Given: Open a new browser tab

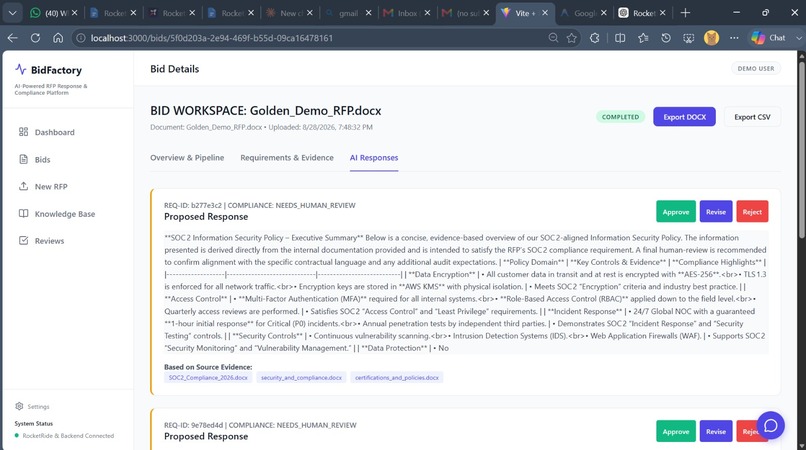Looking at the screenshot, I should pos(685,13).
